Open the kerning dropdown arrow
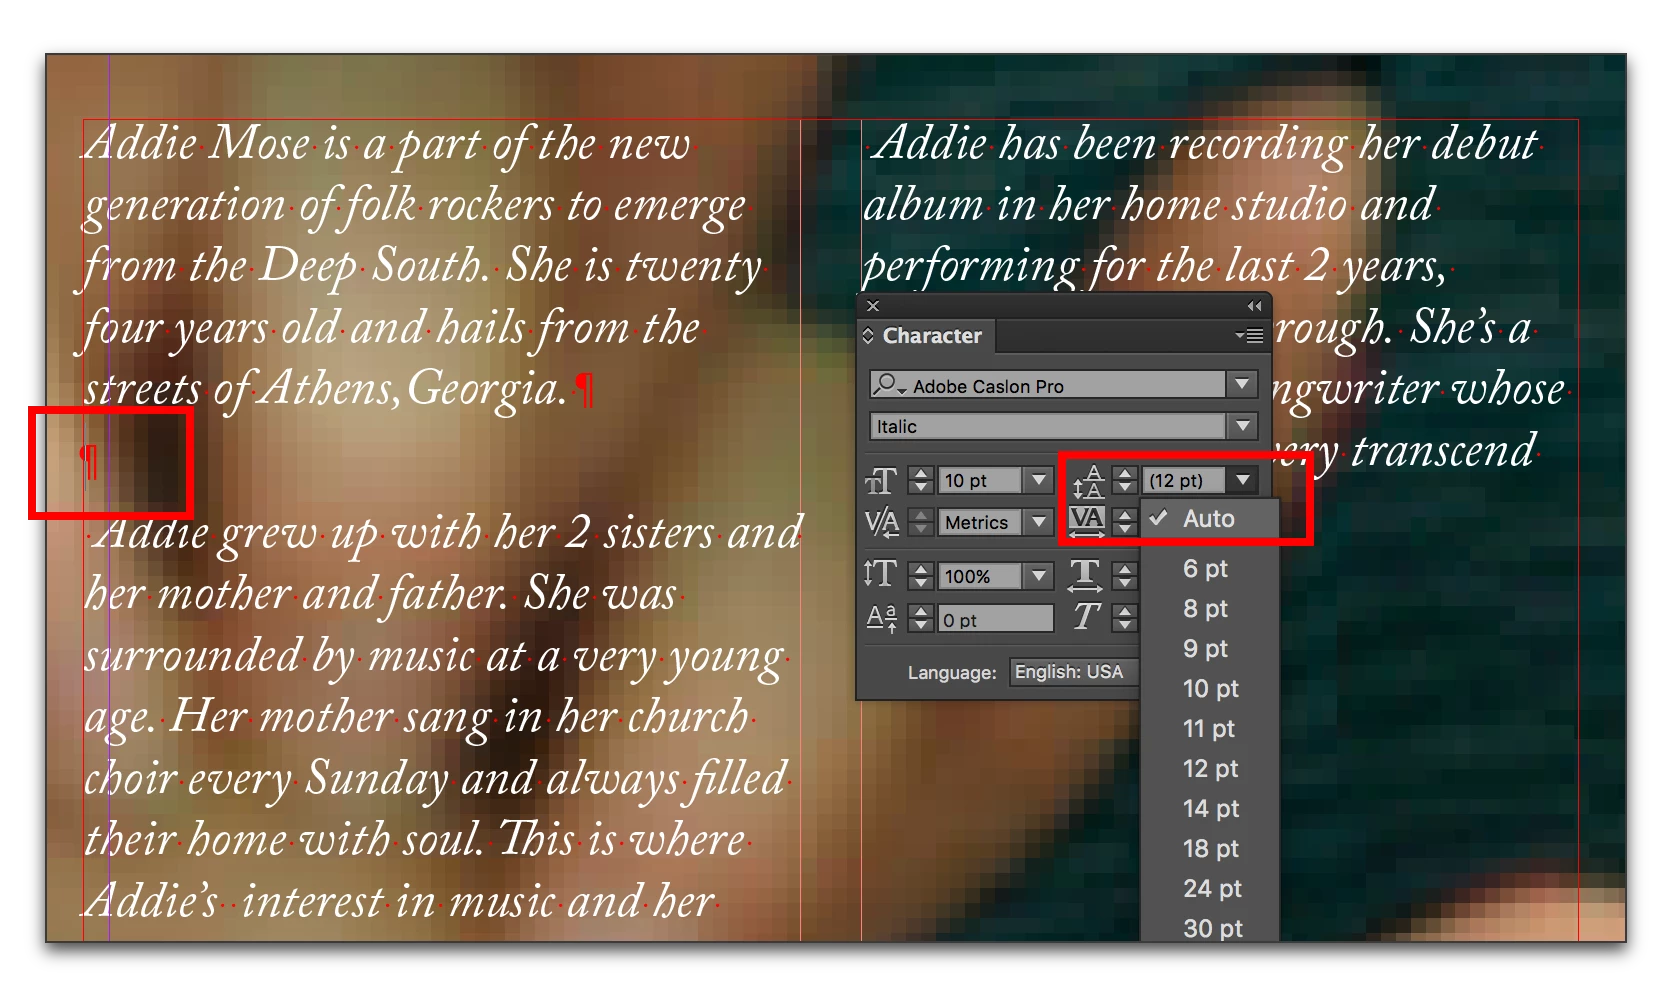The image size is (1673, 995). (1039, 522)
